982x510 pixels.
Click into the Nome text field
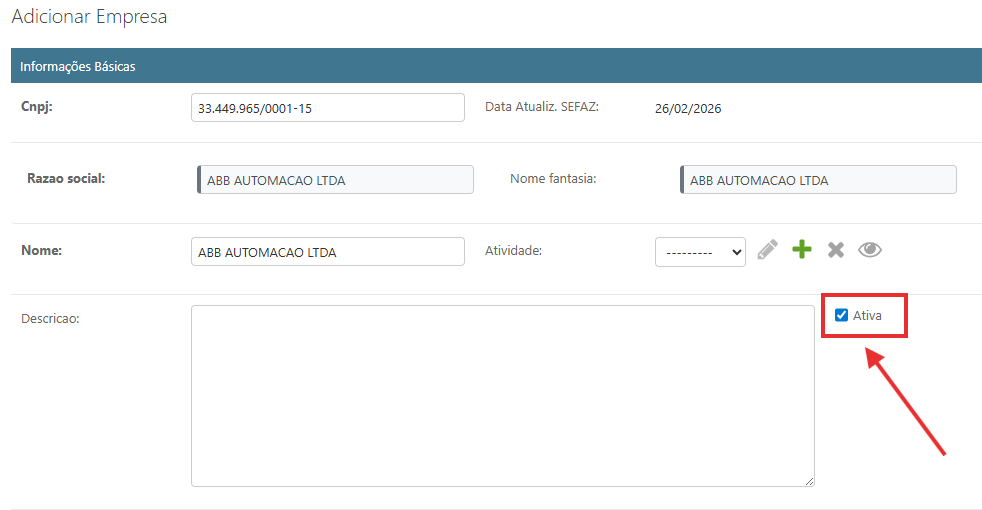pos(327,252)
